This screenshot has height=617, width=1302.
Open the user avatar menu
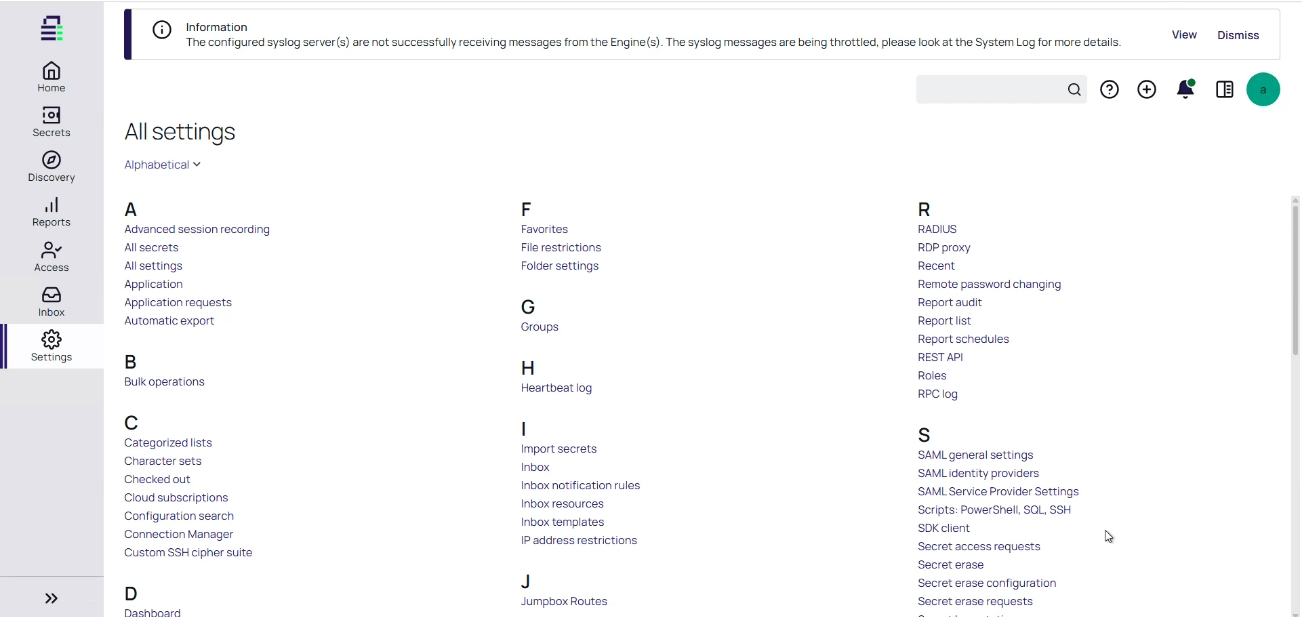[1263, 90]
